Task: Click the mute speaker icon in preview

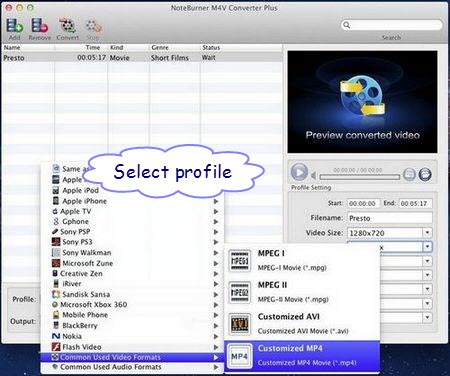Action: pos(313,175)
